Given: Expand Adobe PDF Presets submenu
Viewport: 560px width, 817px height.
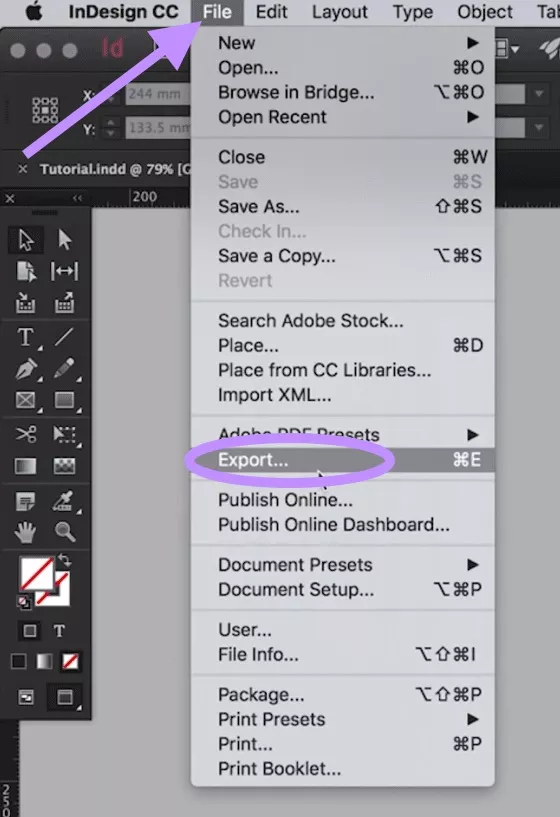Looking at the screenshot, I should pyautogui.click(x=343, y=435).
